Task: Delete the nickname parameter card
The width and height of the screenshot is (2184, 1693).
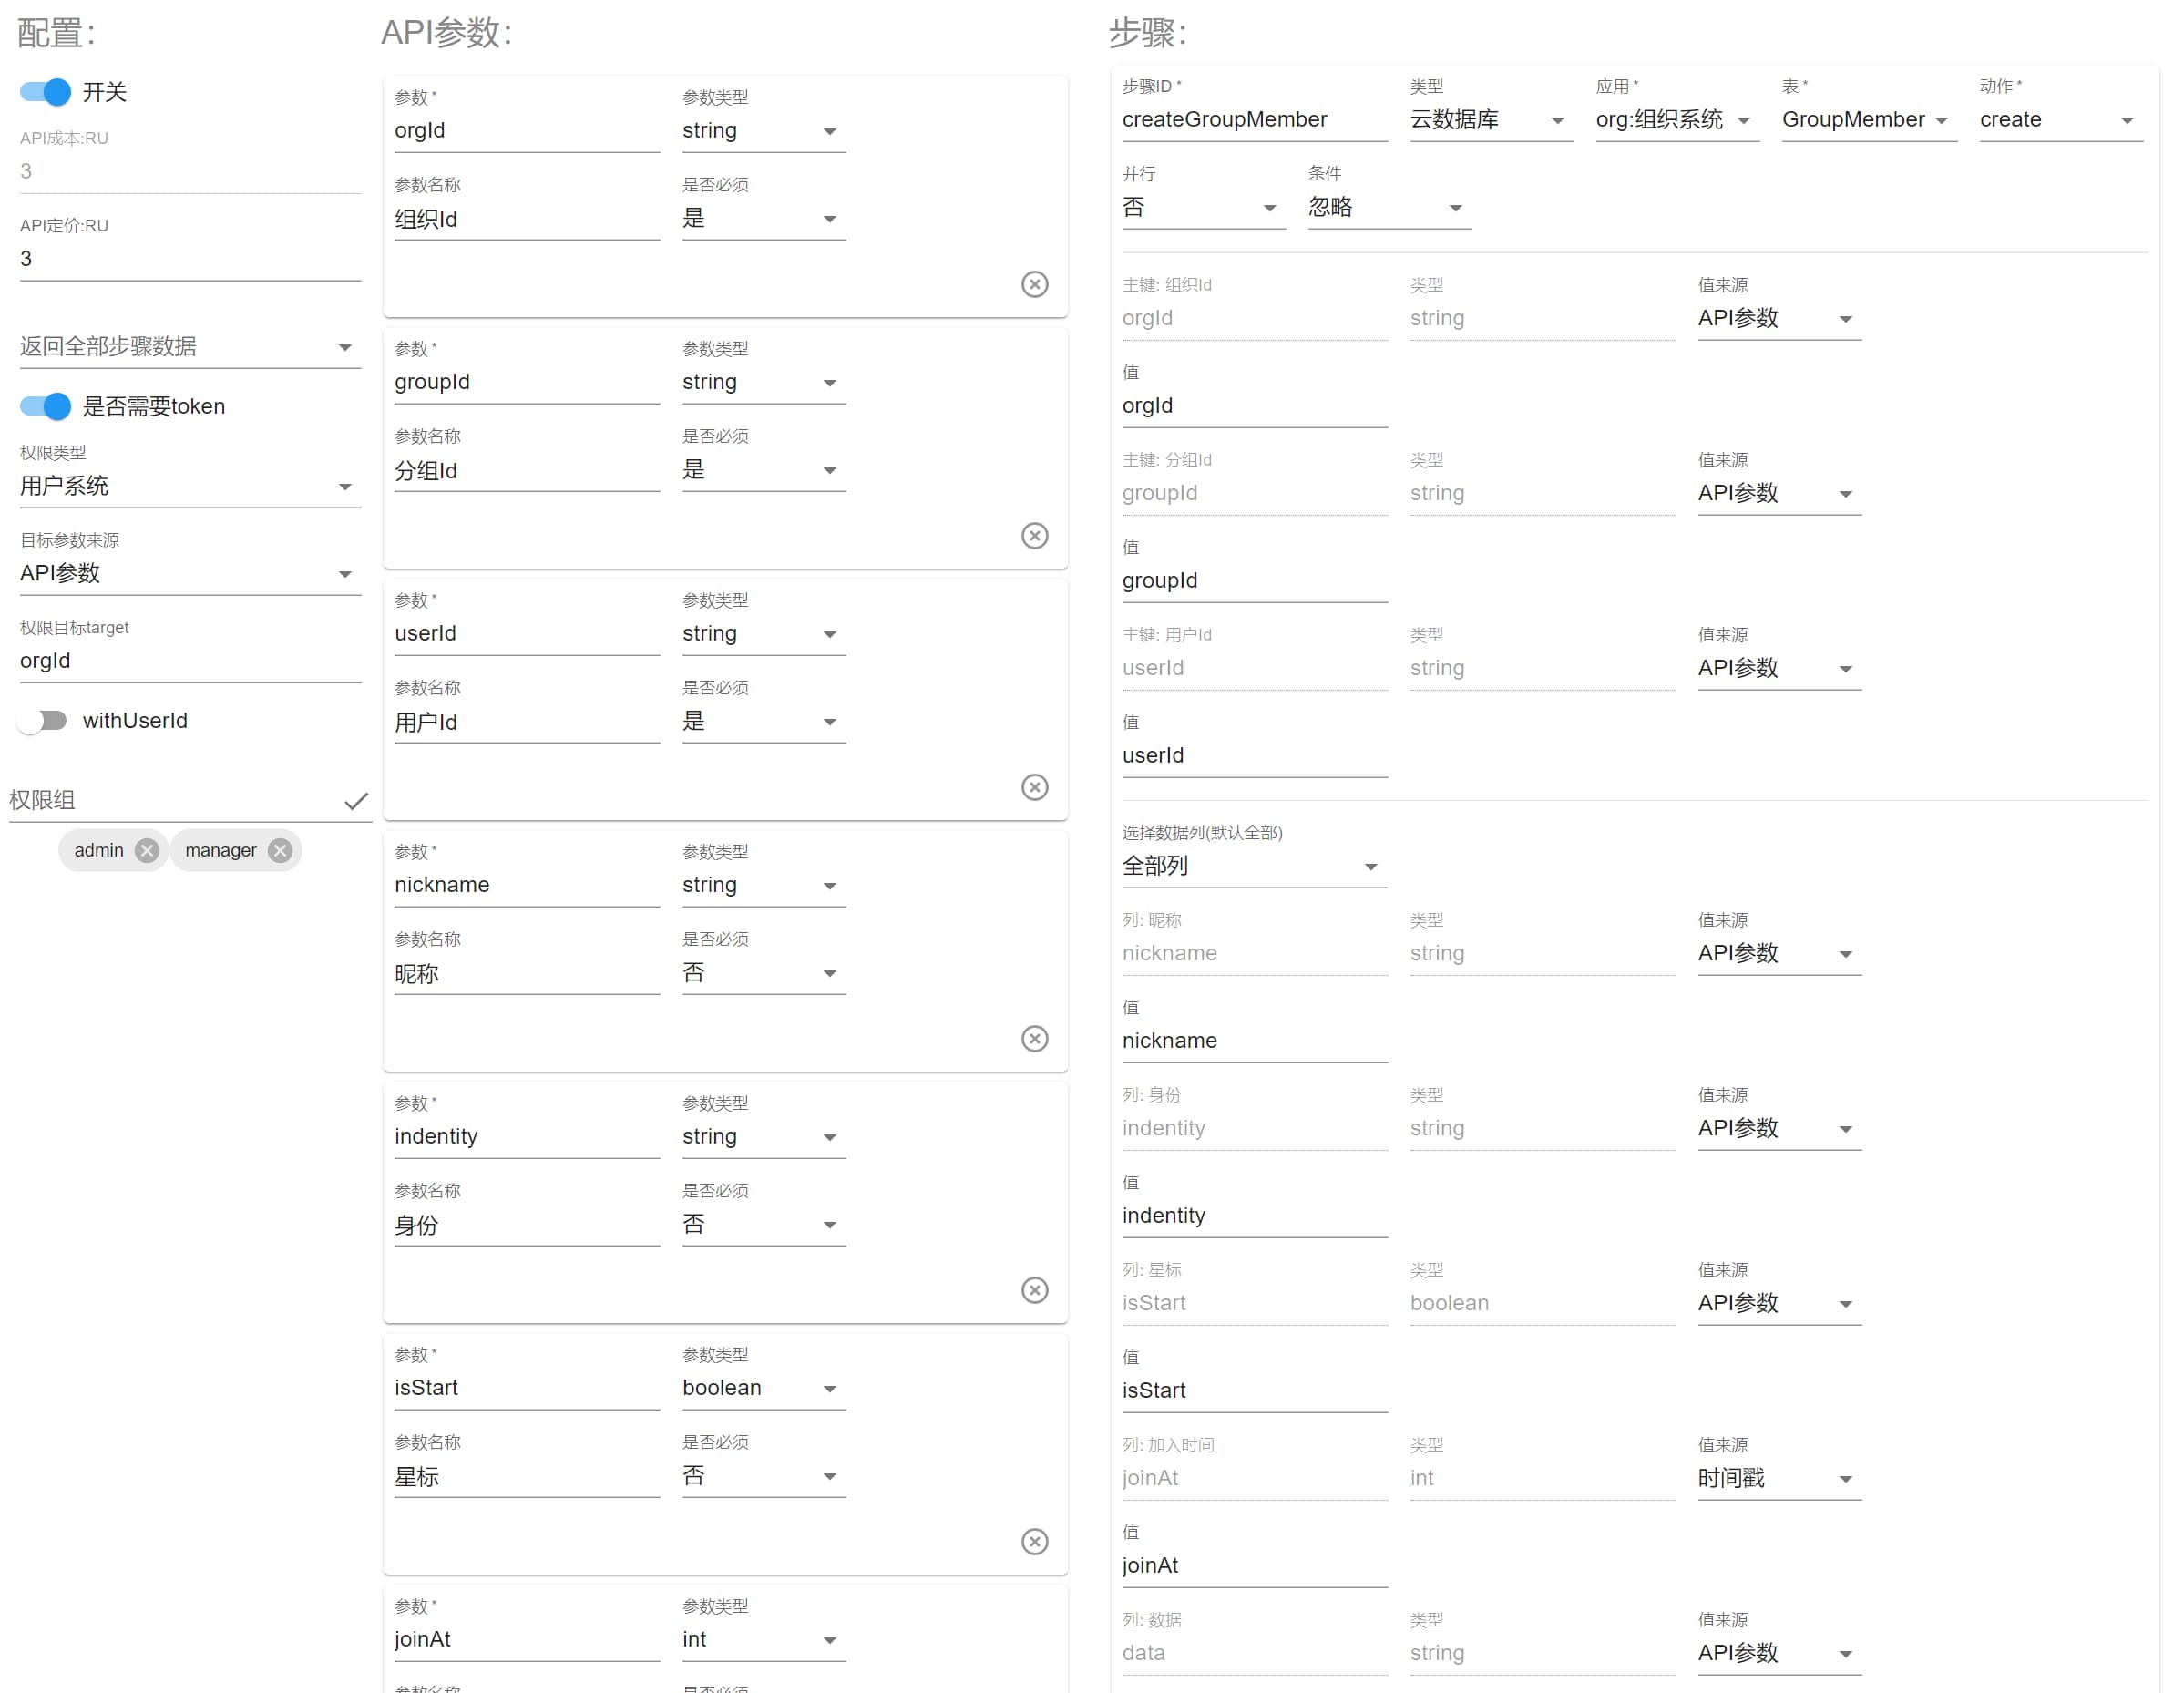Action: (x=1034, y=1039)
